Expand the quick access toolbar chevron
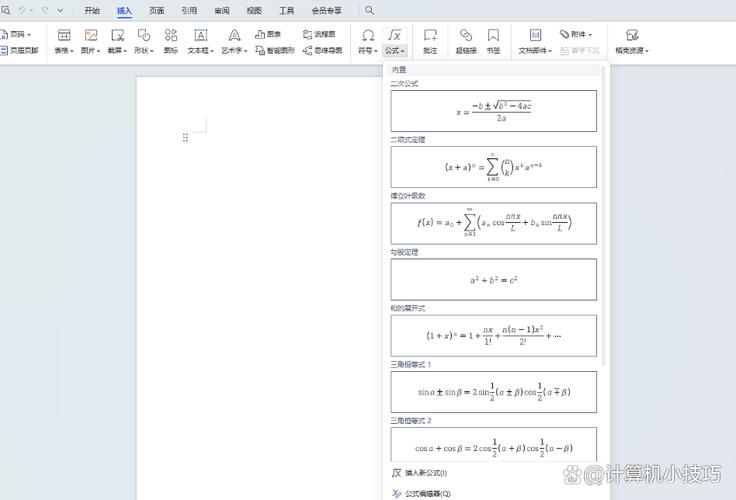This screenshot has height=500, width=736. pos(60,10)
